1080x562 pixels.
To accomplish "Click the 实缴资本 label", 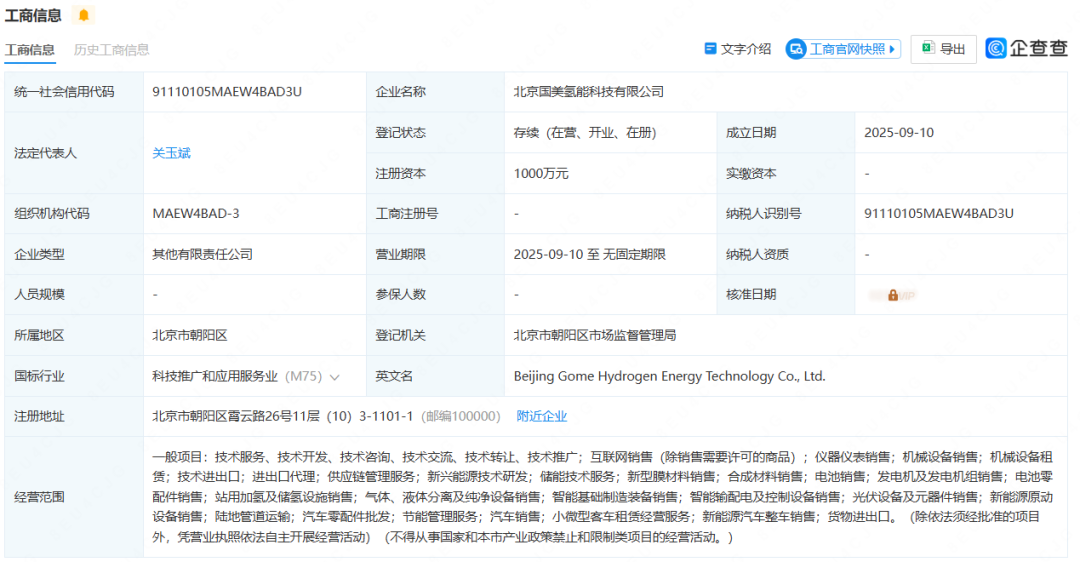I will point(751,174).
